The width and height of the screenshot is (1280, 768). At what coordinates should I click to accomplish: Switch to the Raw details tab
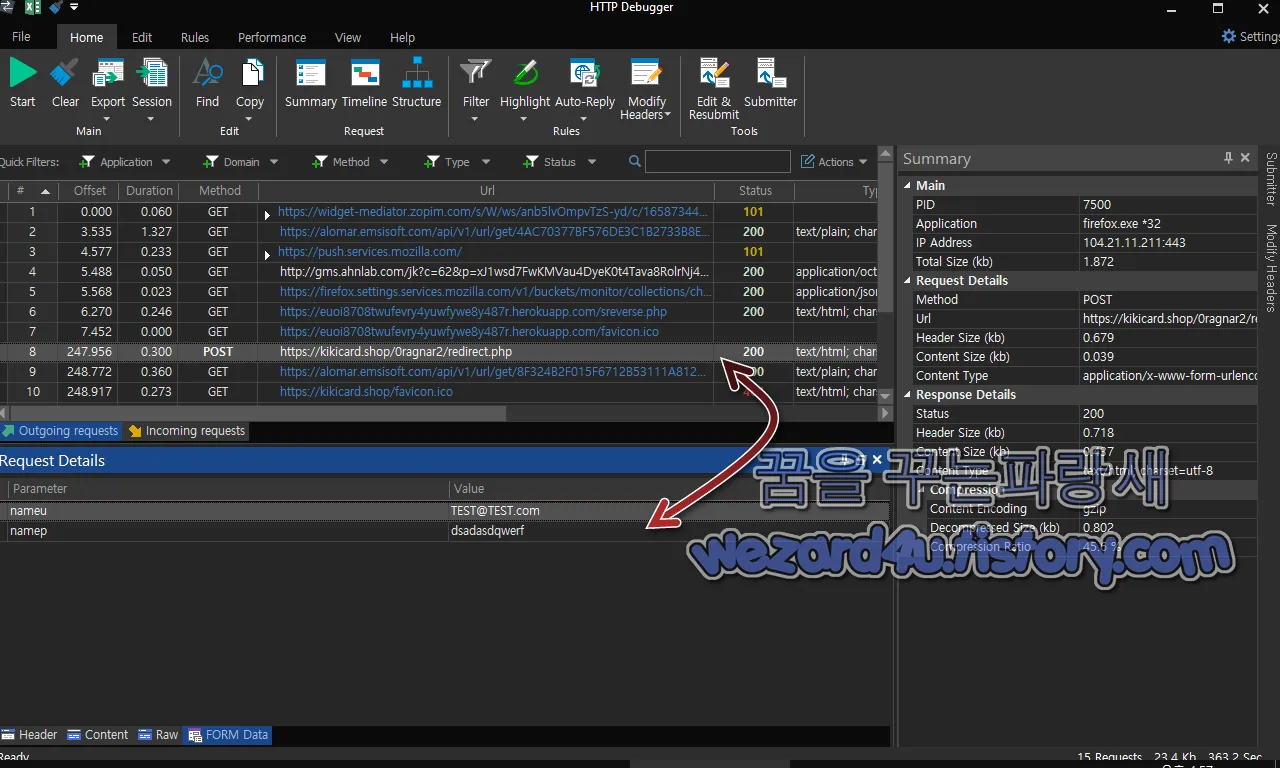[x=158, y=734]
